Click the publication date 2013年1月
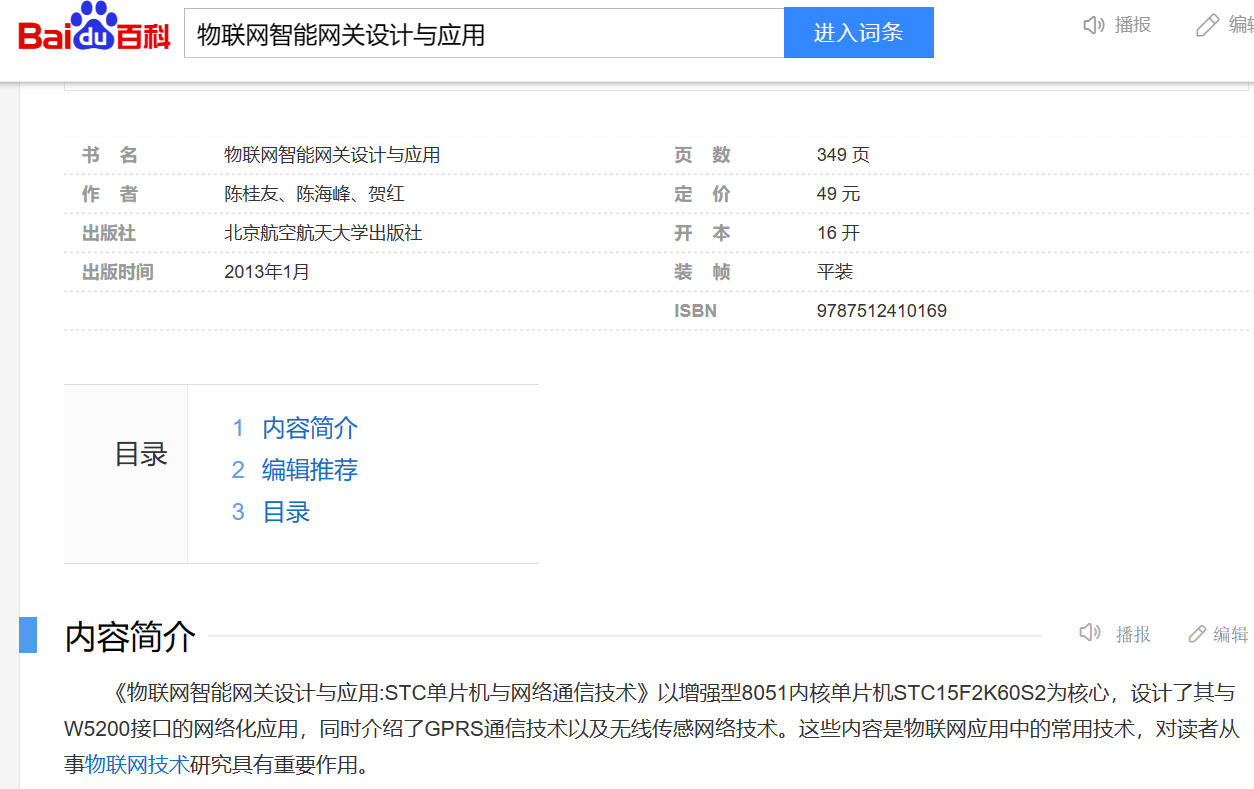 point(267,272)
